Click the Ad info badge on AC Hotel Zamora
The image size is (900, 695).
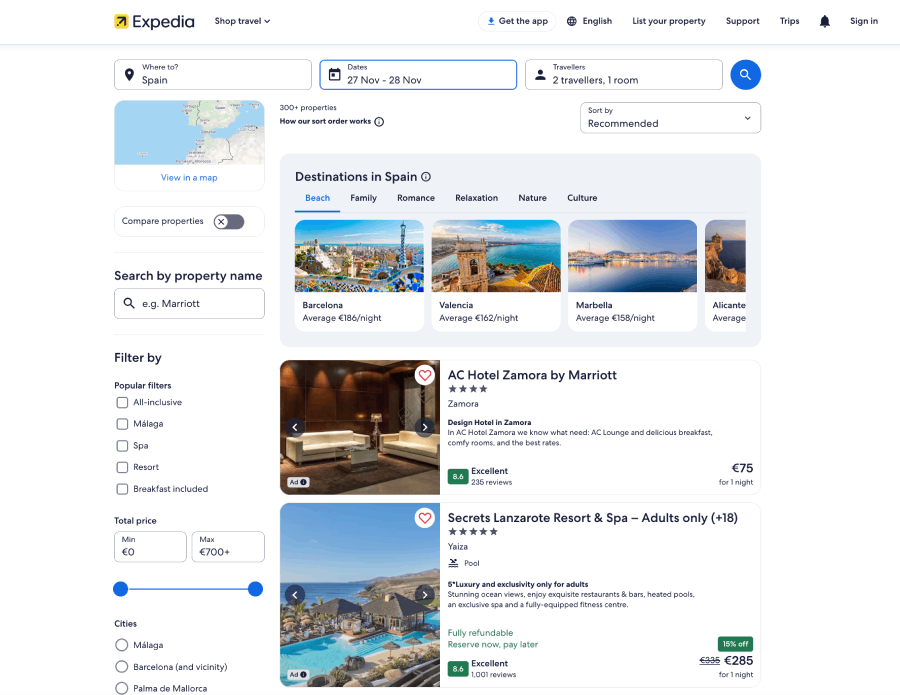tap(298, 482)
